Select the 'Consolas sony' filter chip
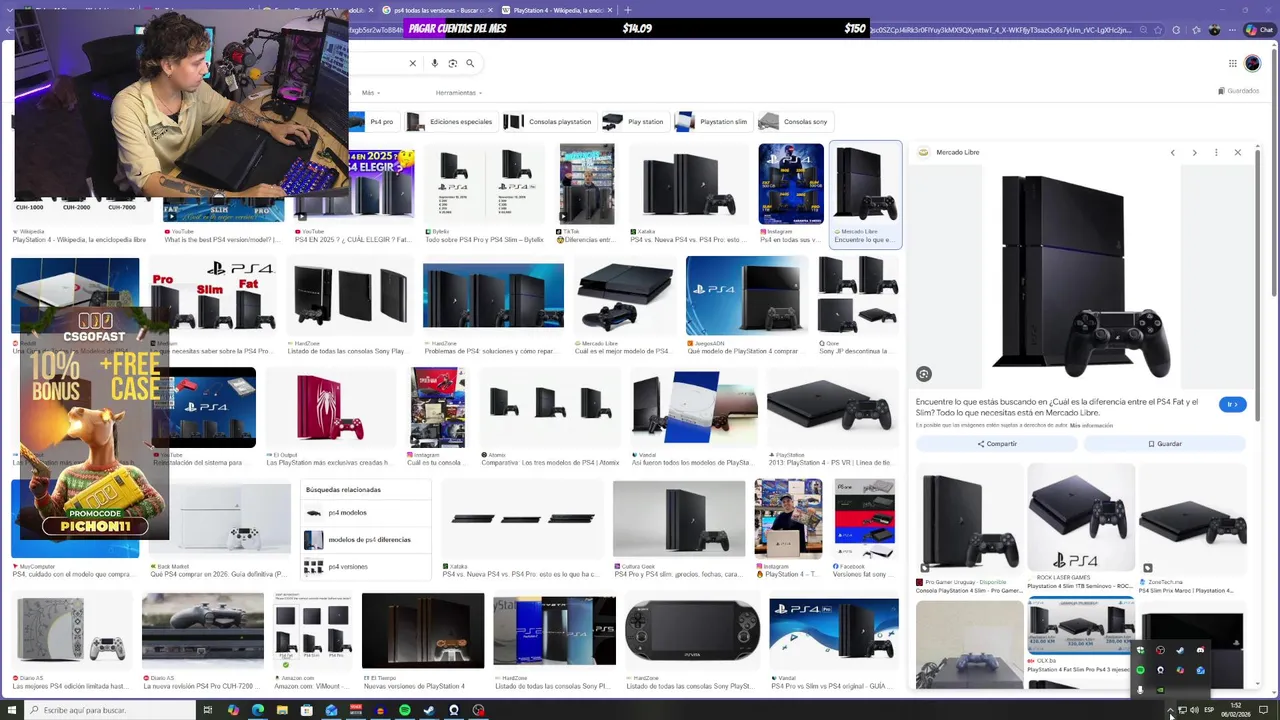Viewport: 1280px width, 720px height. click(795, 122)
